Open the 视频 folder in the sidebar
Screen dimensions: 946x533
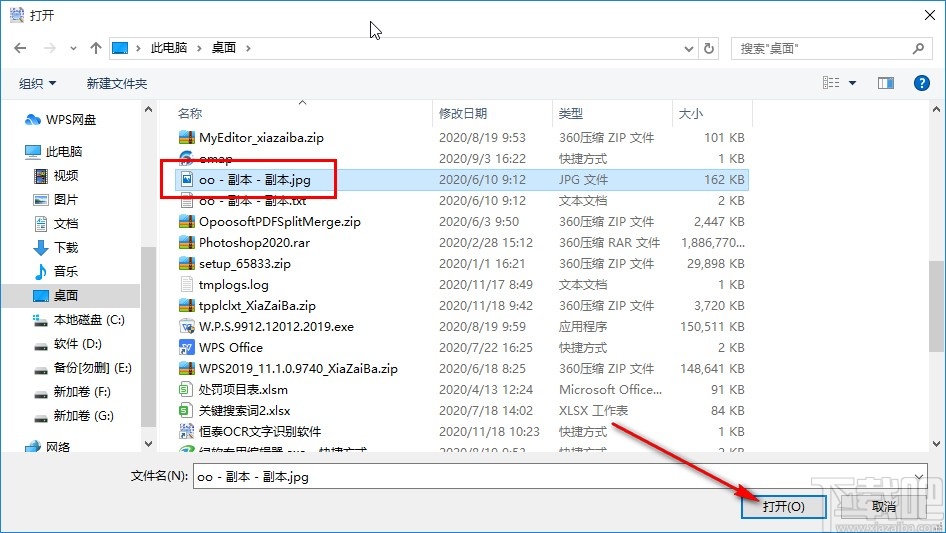56,176
